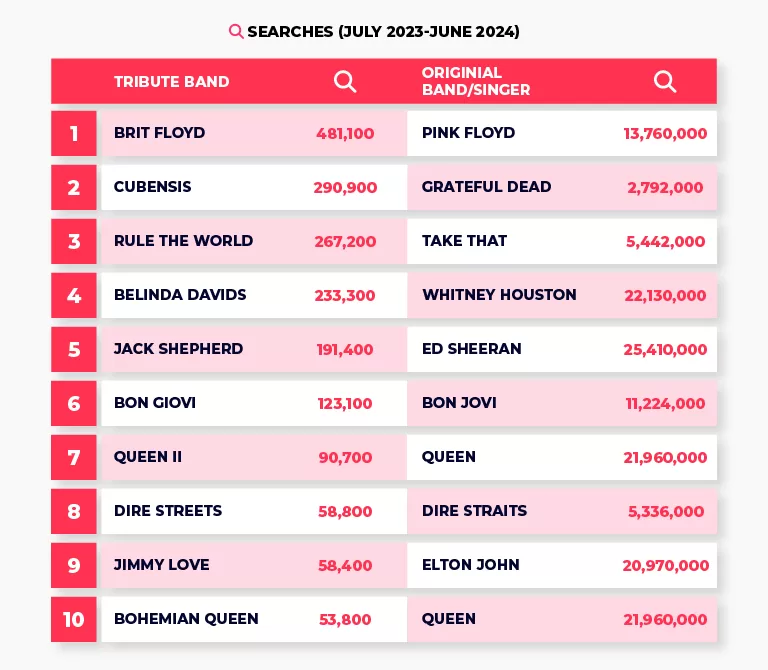The image size is (768, 670).
Task: Select the Tribute Band column header
Action: tap(172, 82)
